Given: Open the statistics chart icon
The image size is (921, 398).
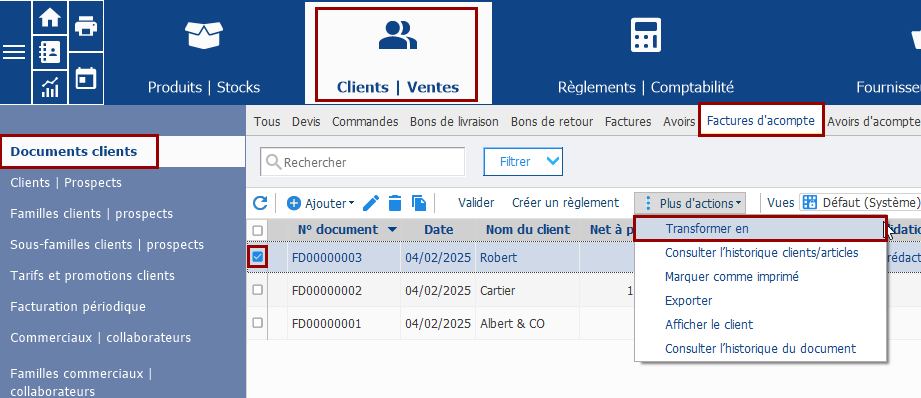Looking at the screenshot, I should click(x=50, y=87).
